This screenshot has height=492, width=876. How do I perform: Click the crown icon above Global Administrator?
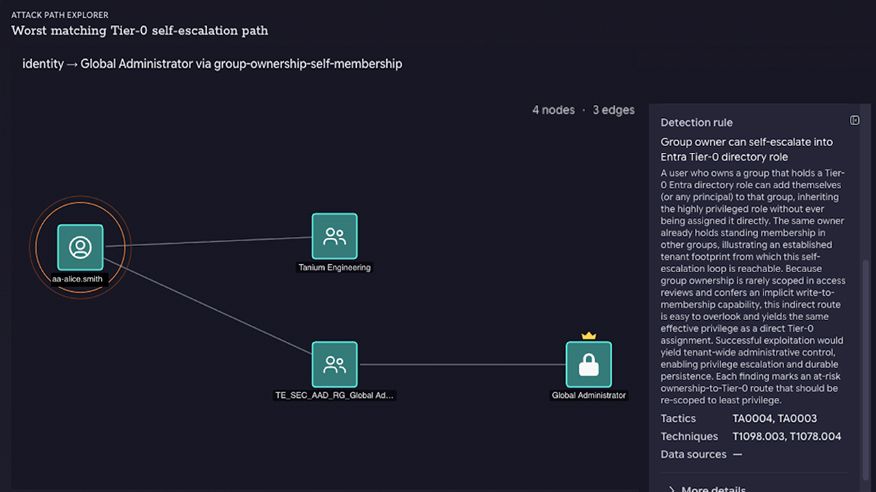coord(589,336)
